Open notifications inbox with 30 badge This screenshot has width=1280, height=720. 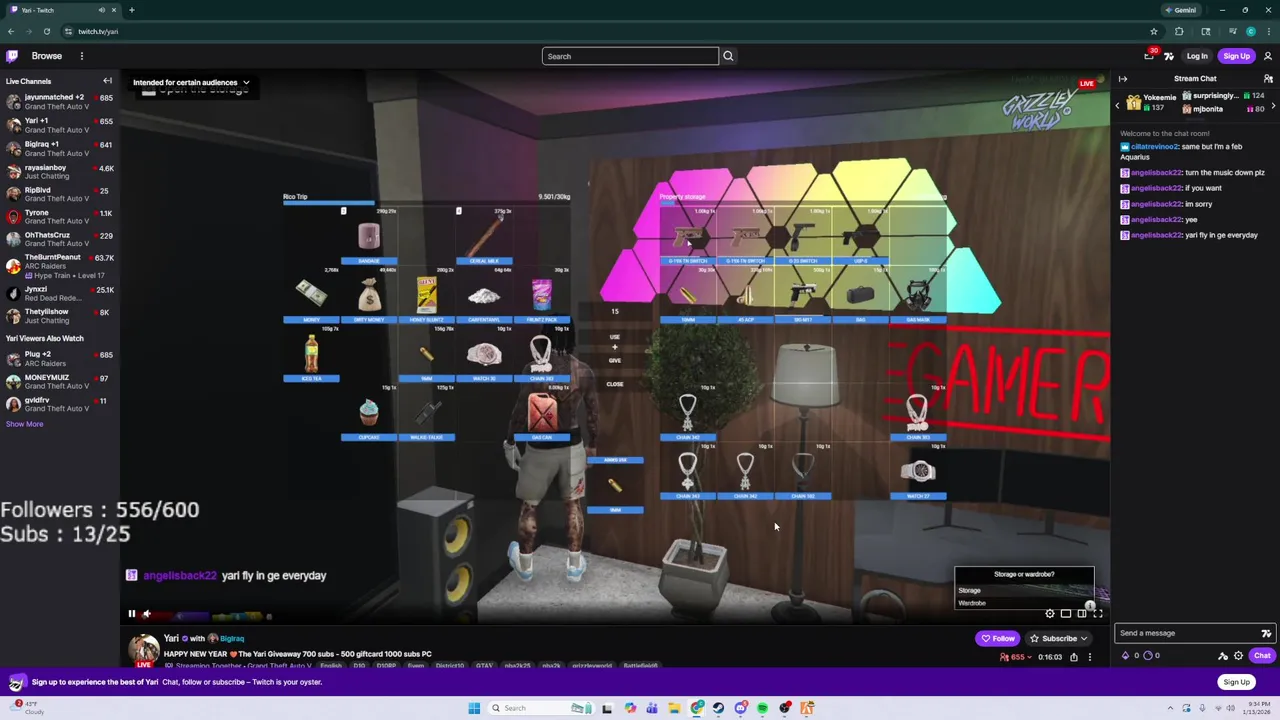1150,55
